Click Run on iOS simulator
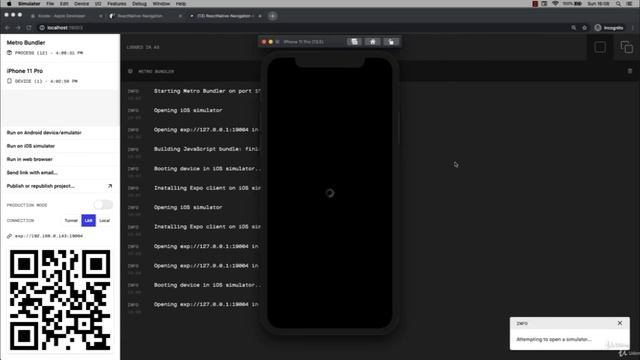Image resolution: width=640 pixels, height=360 pixels. click(x=31, y=146)
